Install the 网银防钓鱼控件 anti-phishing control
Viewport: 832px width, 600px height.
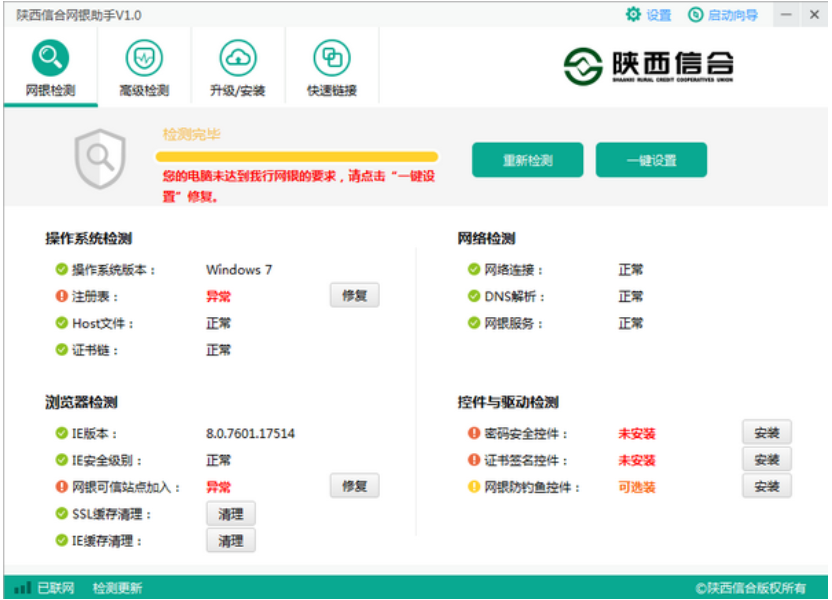coord(766,485)
